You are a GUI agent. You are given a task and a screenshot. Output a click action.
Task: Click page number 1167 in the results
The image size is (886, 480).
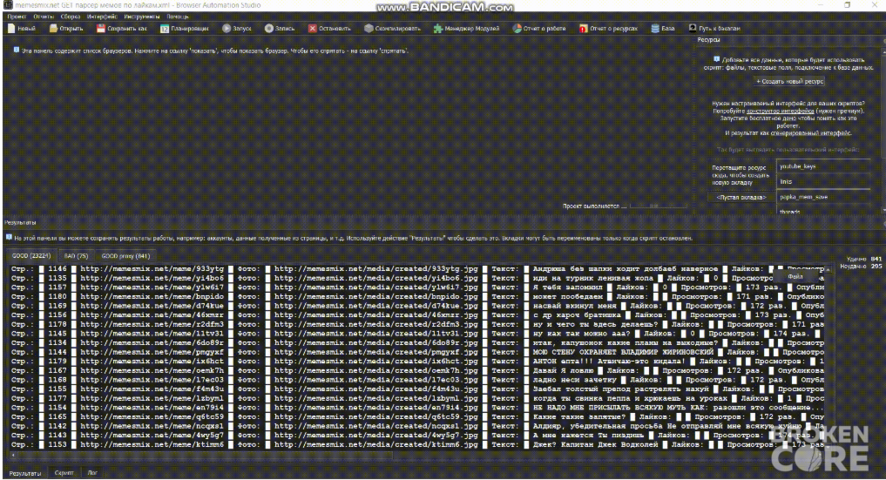tap(57, 370)
